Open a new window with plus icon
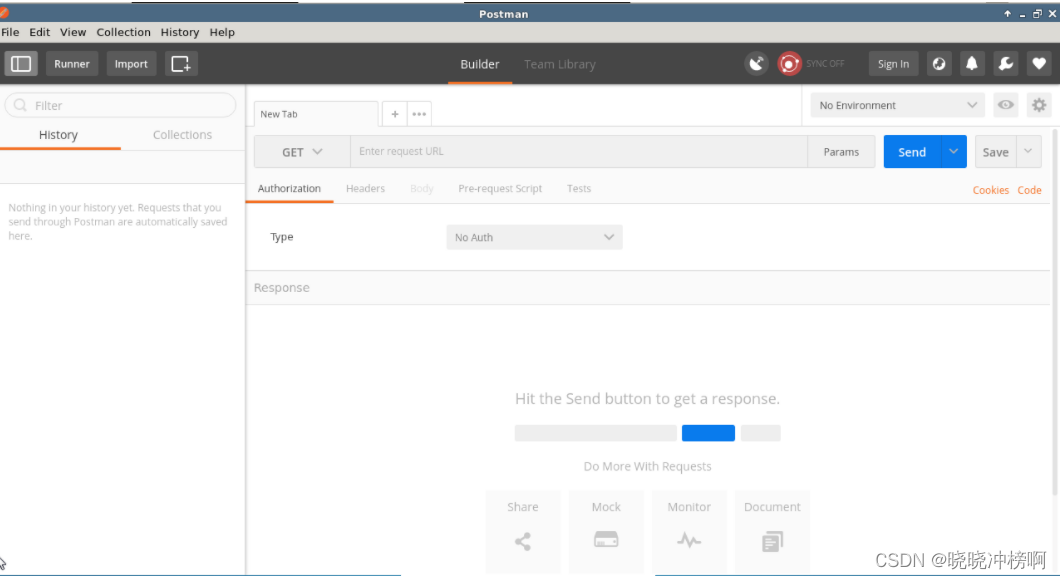 pos(181,64)
